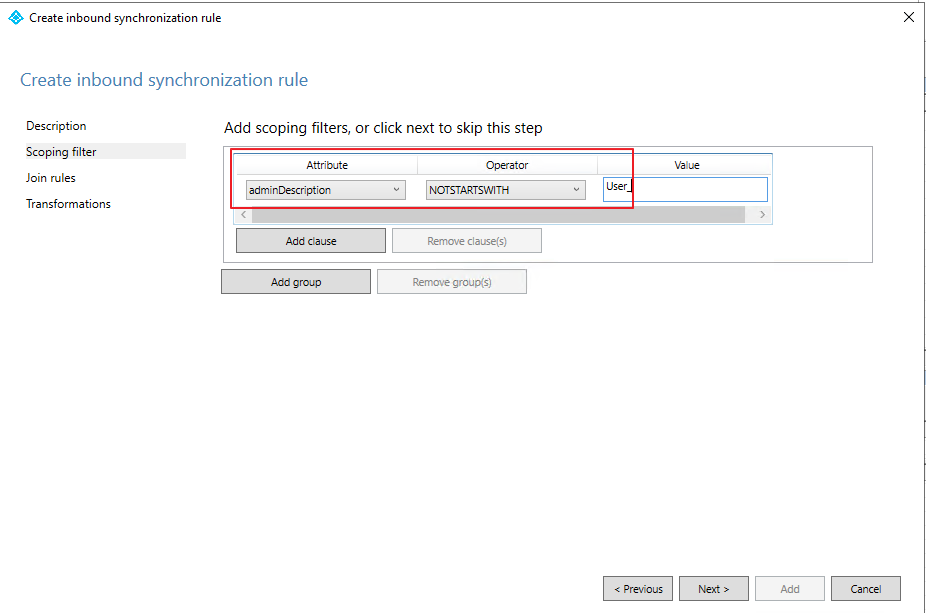
Task: Open the adminDescription attribute dropdown
Action: pos(325,190)
